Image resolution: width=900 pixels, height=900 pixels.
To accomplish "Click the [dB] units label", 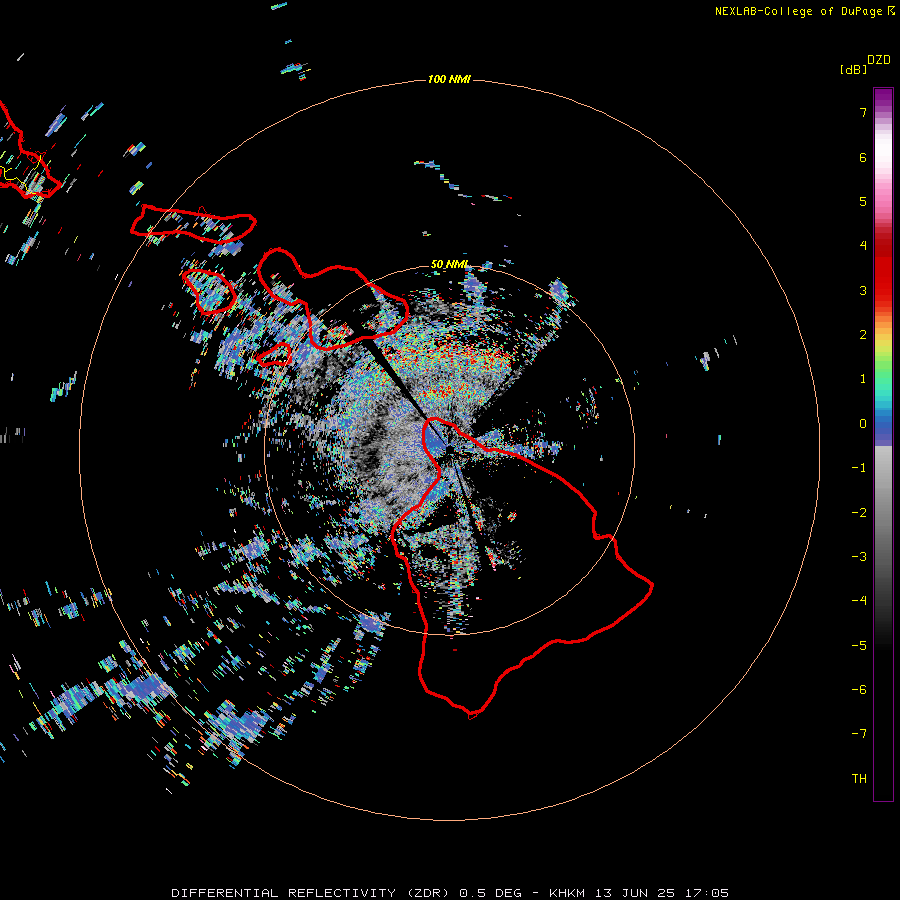I will point(853,69).
